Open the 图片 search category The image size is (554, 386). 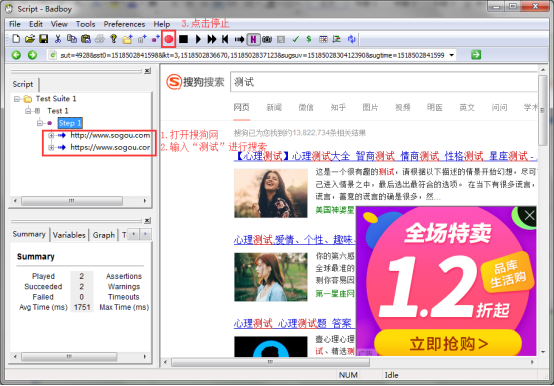point(370,107)
